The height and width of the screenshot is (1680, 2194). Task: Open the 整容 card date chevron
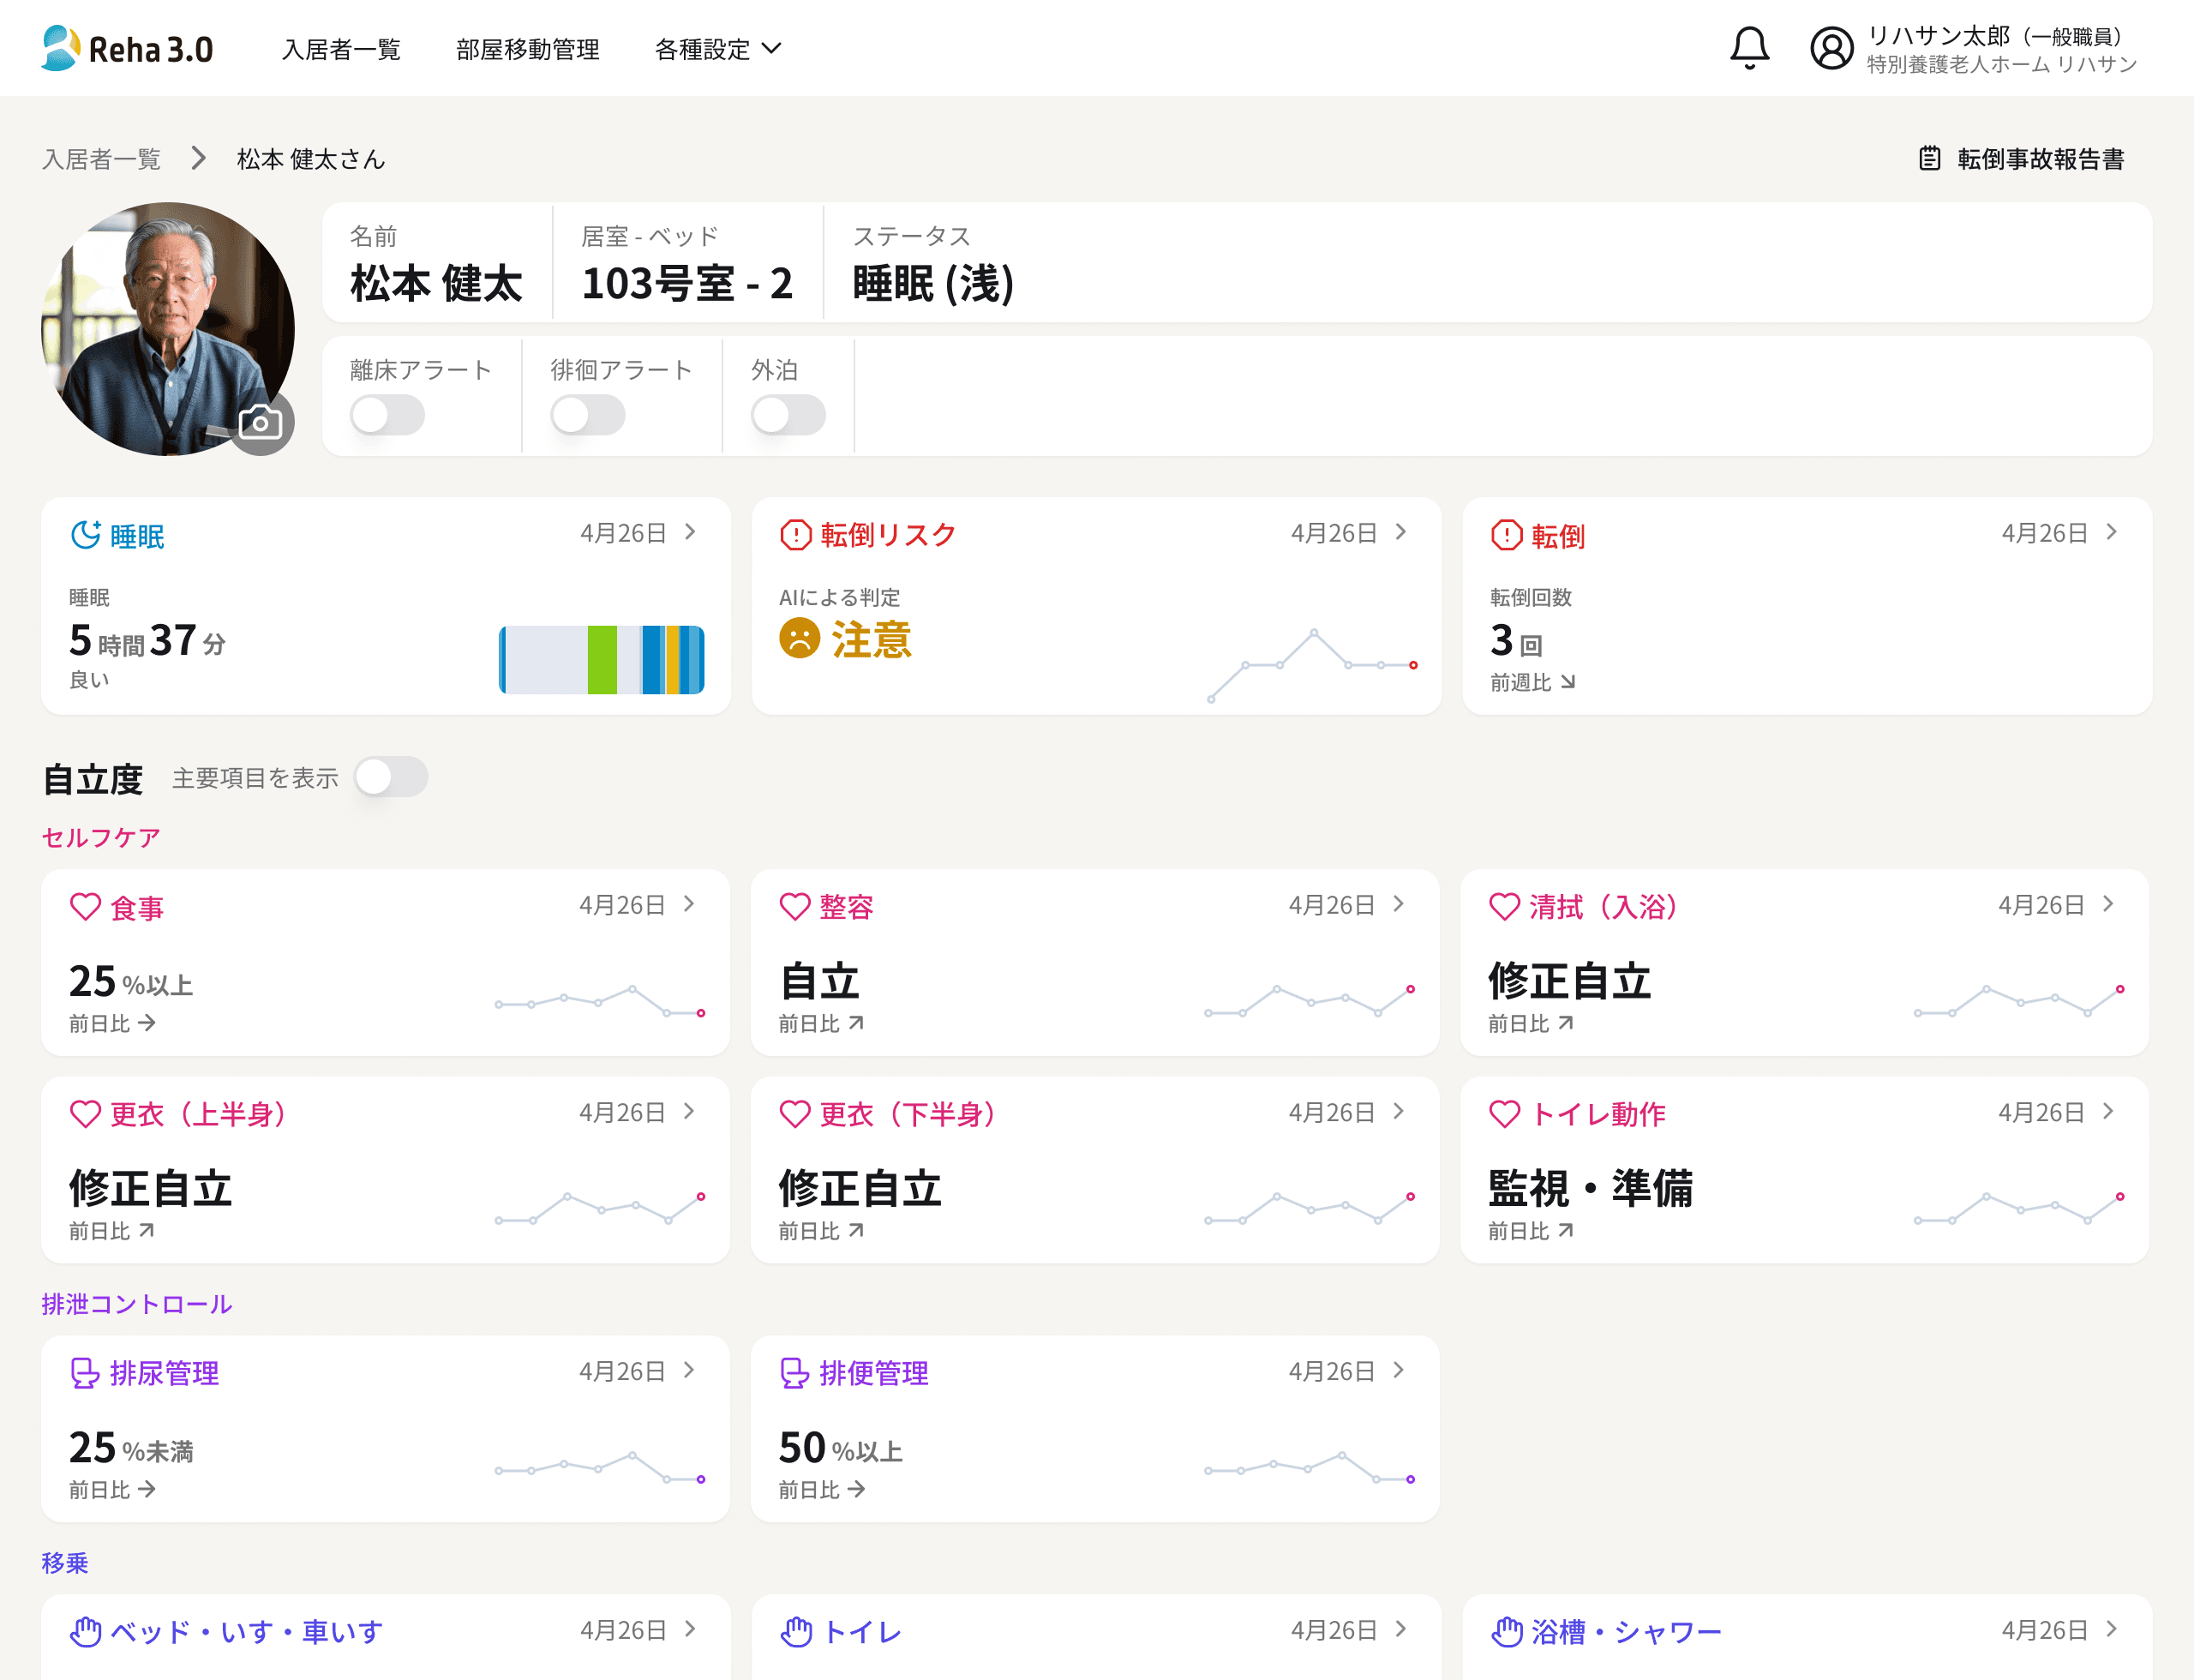1399,905
